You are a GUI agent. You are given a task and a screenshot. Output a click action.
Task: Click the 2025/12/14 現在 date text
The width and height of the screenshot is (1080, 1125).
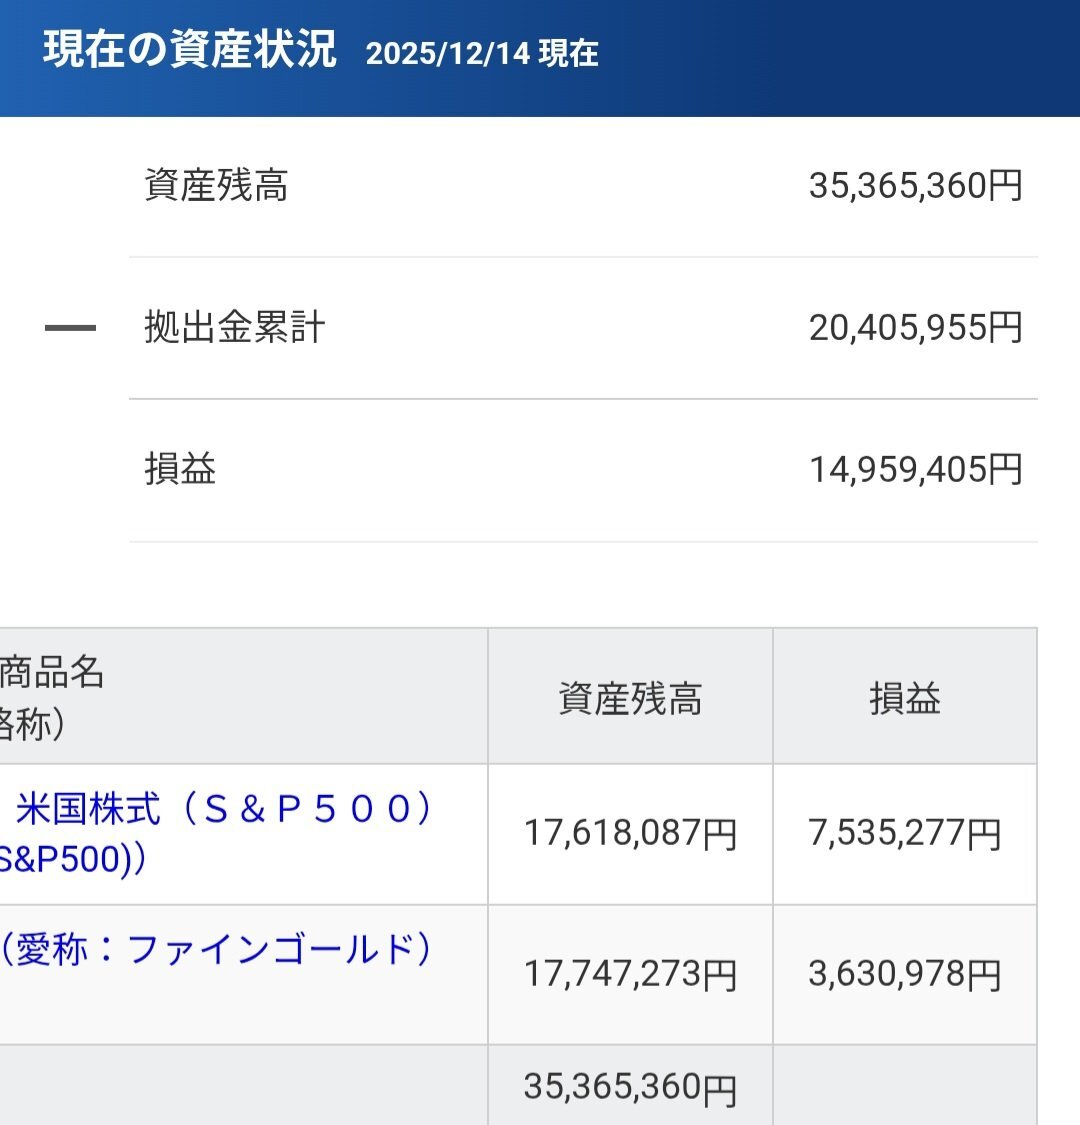point(482,53)
